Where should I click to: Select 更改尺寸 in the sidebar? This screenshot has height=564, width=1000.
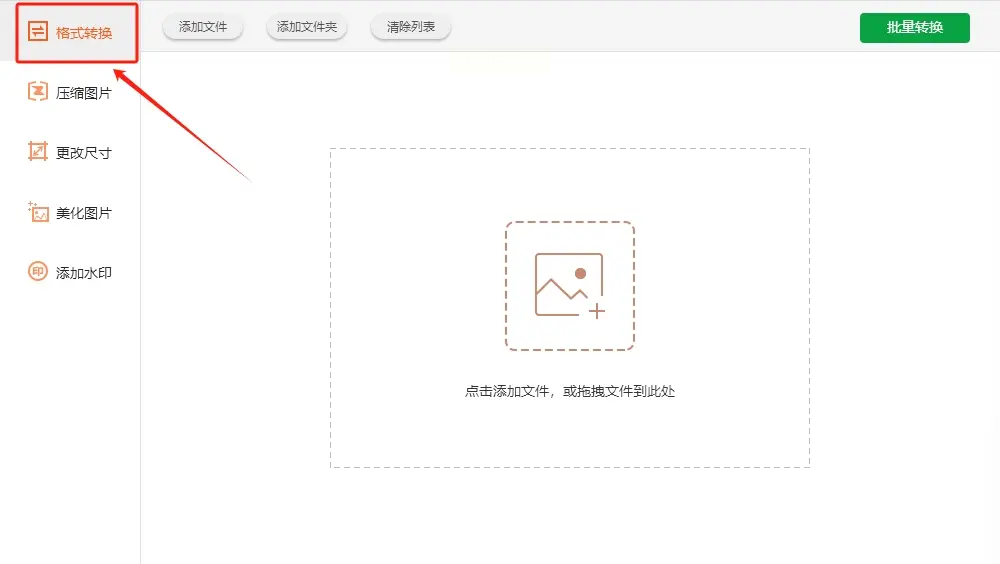click(x=84, y=153)
